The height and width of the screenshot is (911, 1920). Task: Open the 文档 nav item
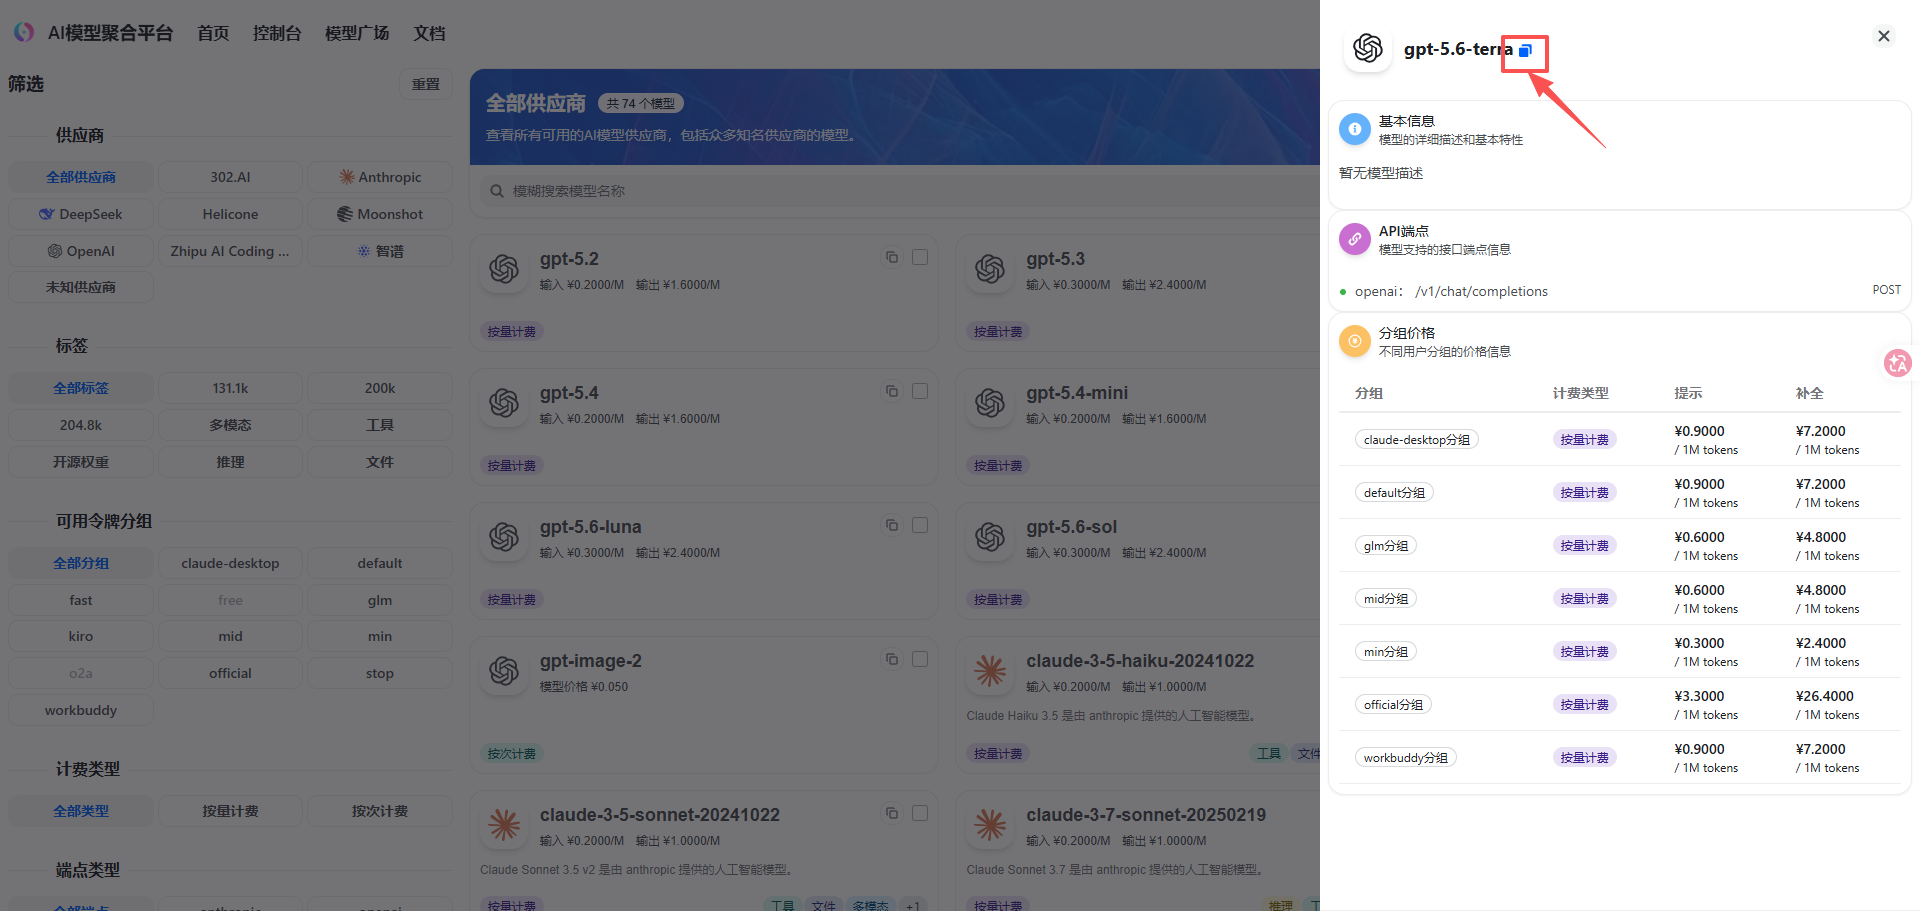[x=430, y=33]
